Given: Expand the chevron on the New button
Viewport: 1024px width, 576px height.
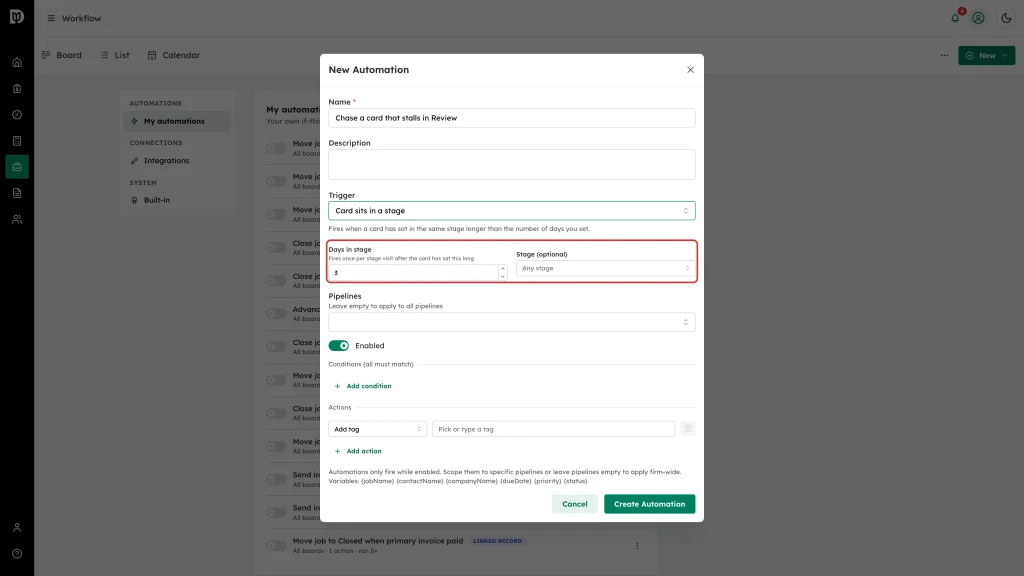Looking at the screenshot, I should (1005, 56).
